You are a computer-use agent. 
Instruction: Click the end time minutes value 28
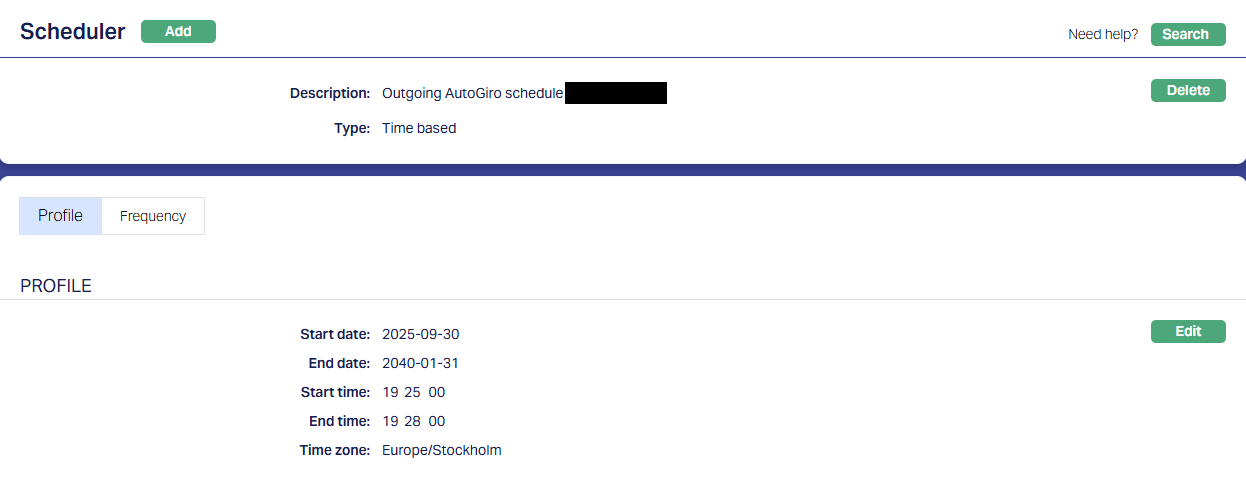[x=412, y=421]
